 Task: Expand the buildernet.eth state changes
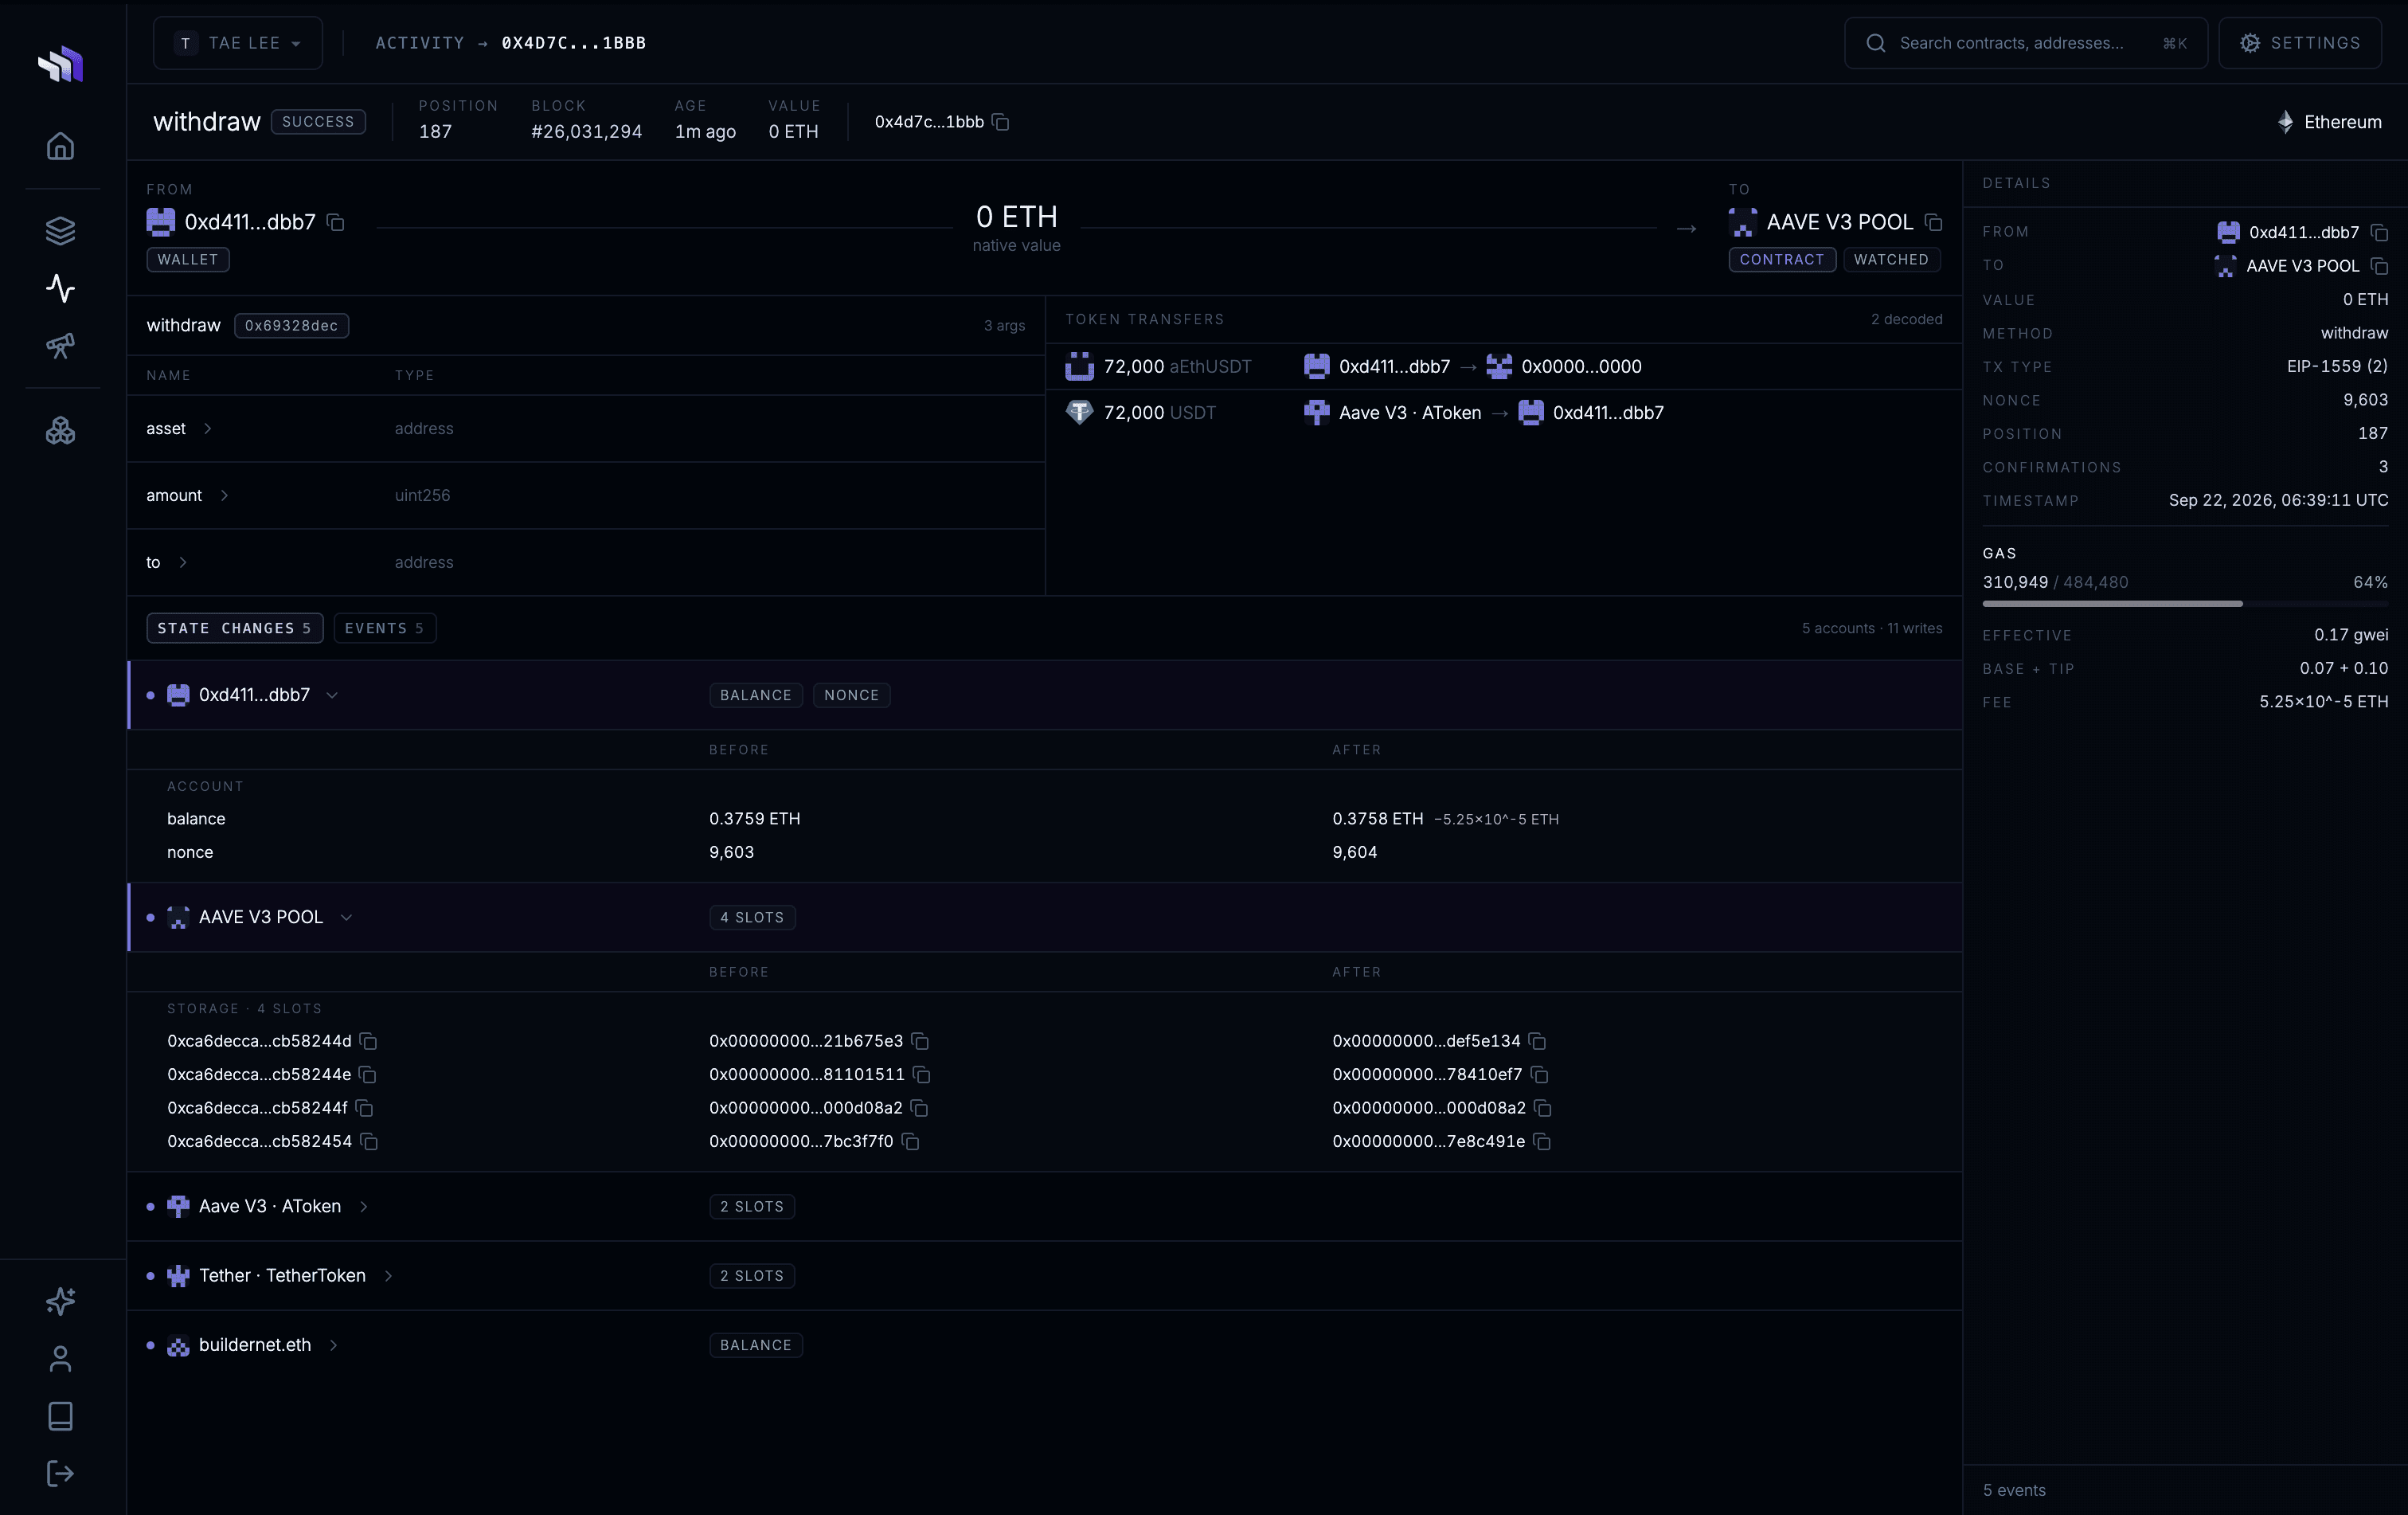click(x=333, y=1345)
